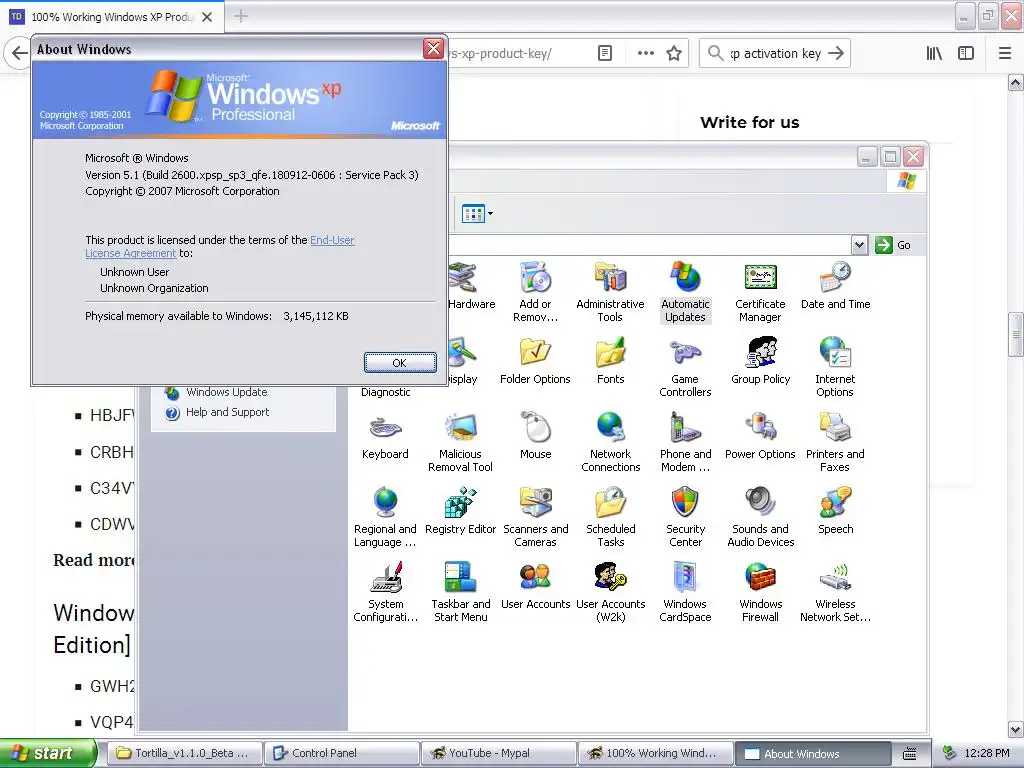This screenshot has width=1024, height=768.
Task: Switch to 100% Working Wind... taskbar item
Action: [x=656, y=753]
